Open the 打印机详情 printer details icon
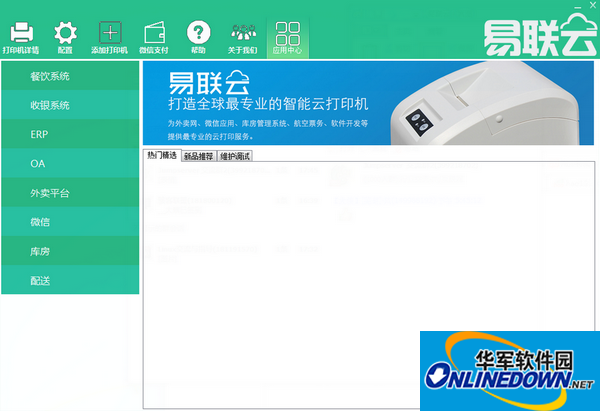This screenshot has width=600, height=411. 21,38
